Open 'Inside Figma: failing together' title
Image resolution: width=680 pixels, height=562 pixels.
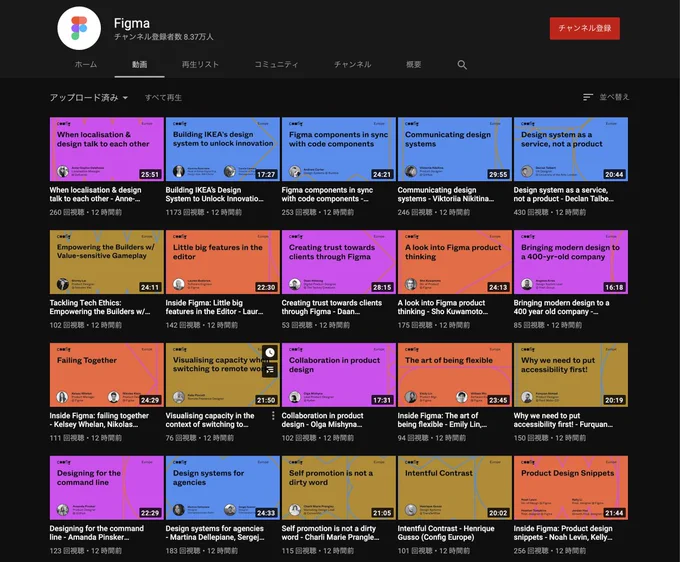point(99,420)
